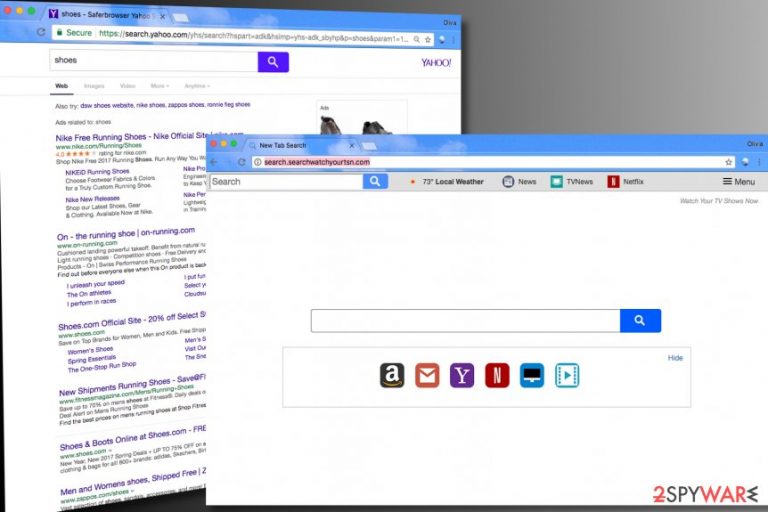Hide the shortcut icons panel

click(x=675, y=358)
